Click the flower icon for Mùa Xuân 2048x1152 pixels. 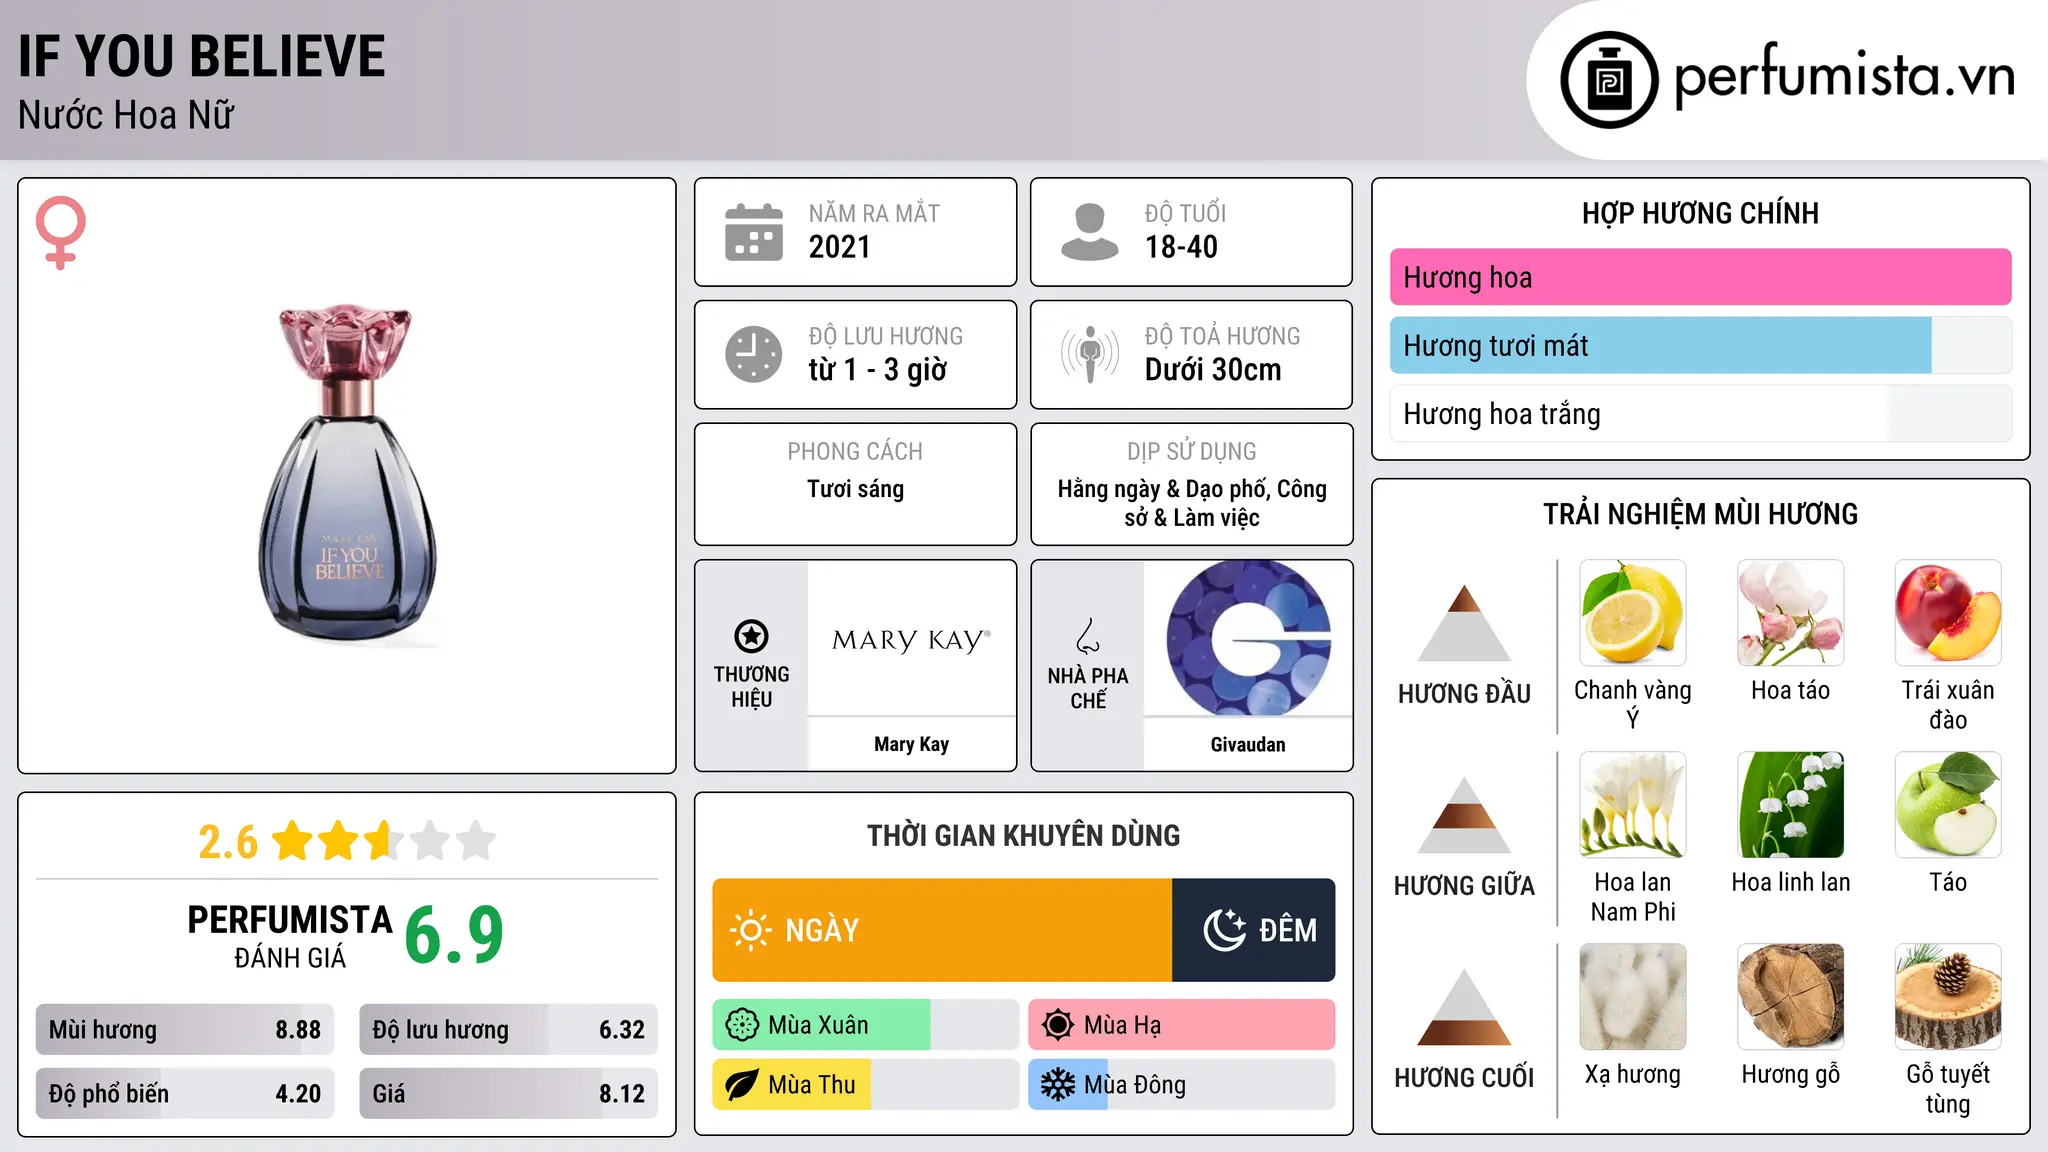coord(742,1025)
